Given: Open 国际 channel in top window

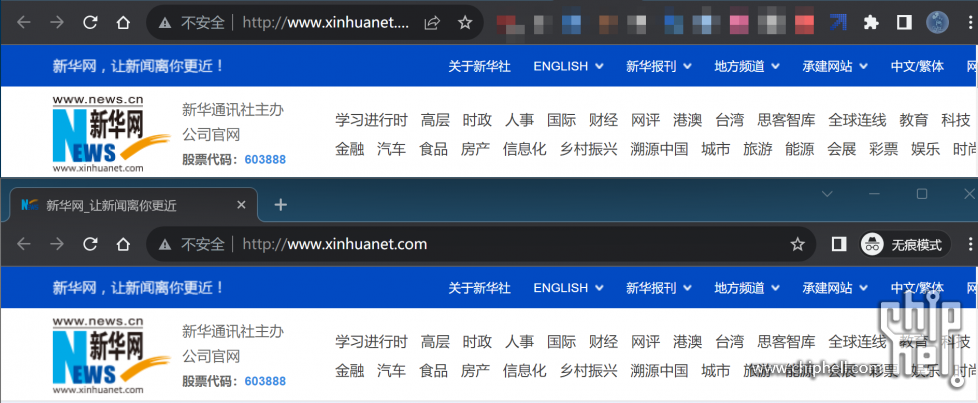Looking at the screenshot, I should pos(561,120).
